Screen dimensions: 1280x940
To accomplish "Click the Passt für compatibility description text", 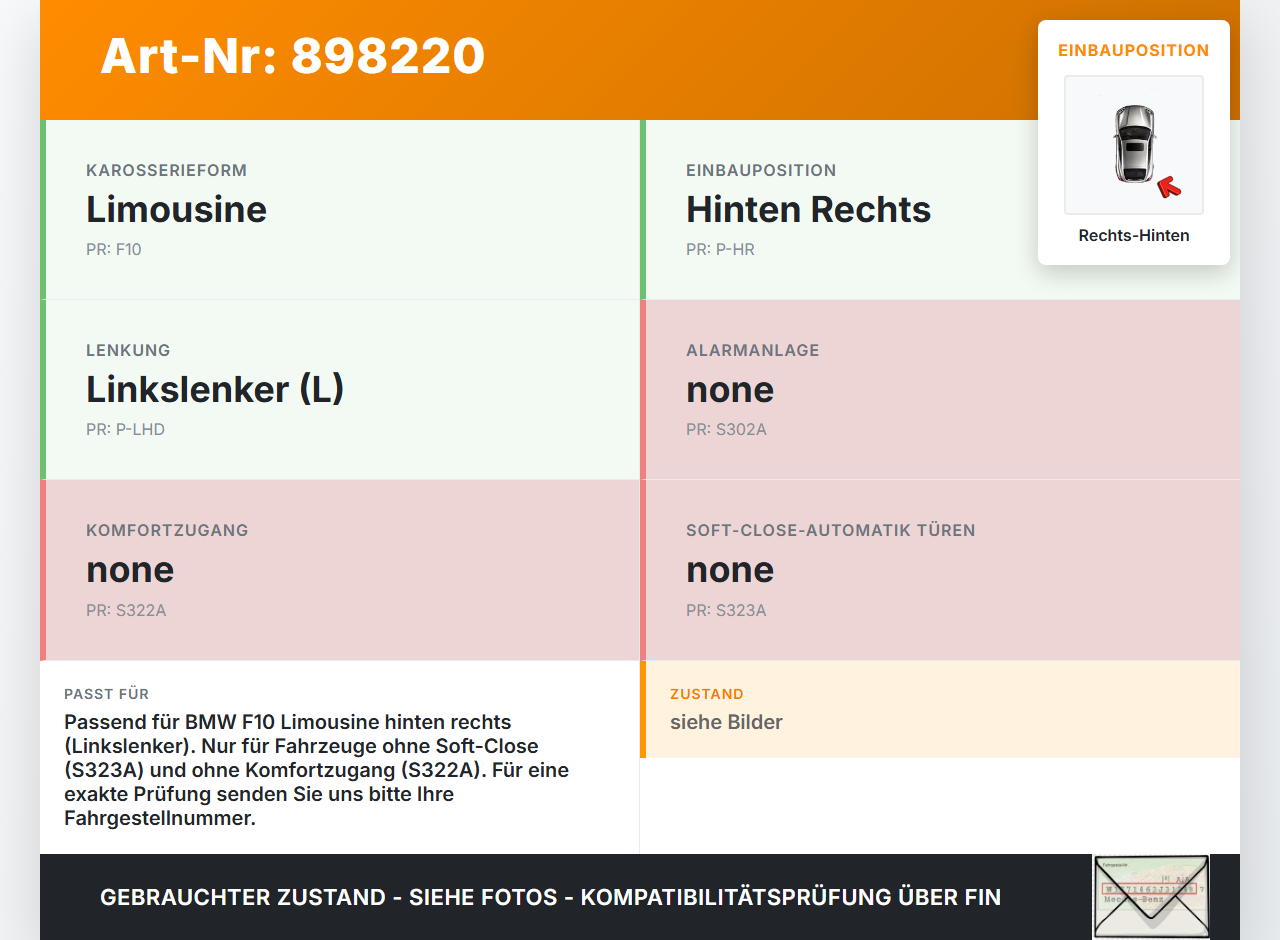I will click(x=317, y=770).
